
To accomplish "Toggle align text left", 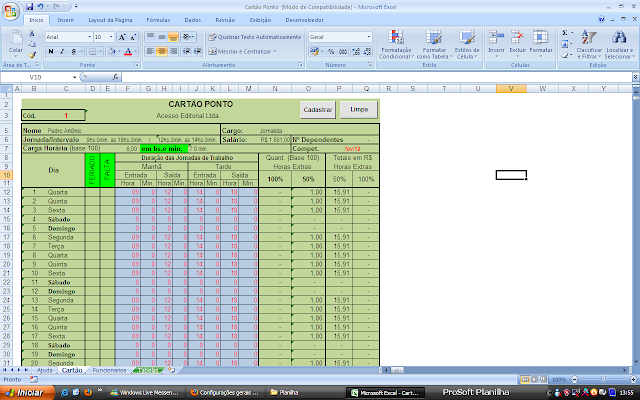I will pos(150,51).
